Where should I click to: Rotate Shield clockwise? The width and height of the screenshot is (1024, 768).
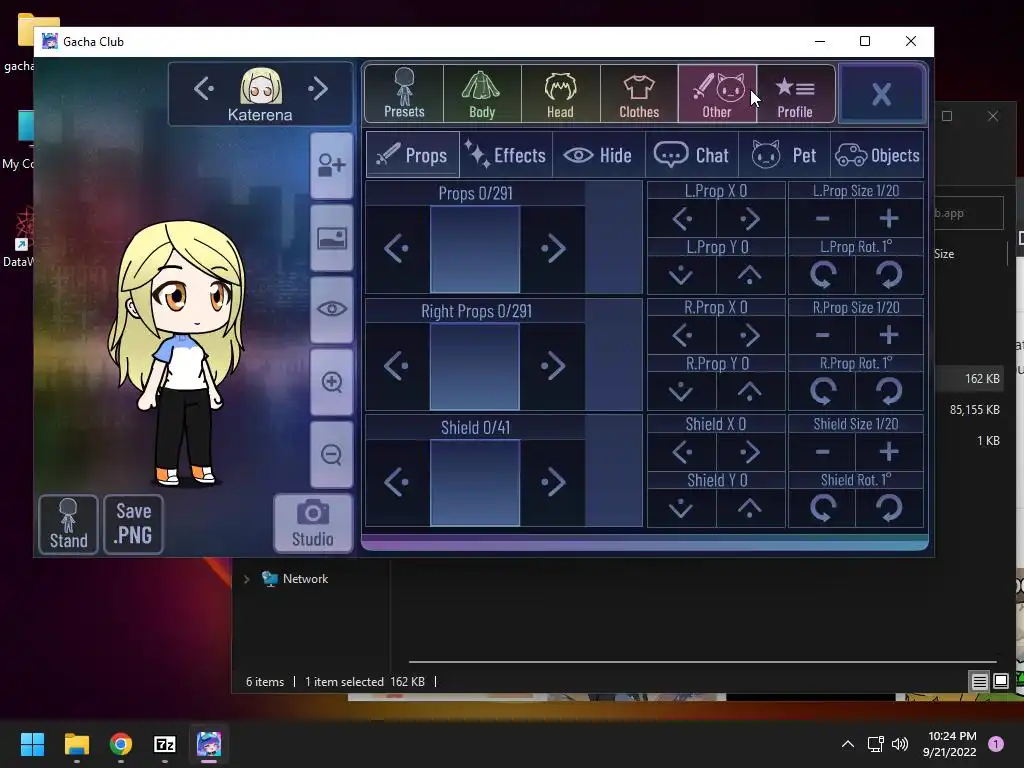pyautogui.click(x=889, y=508)
